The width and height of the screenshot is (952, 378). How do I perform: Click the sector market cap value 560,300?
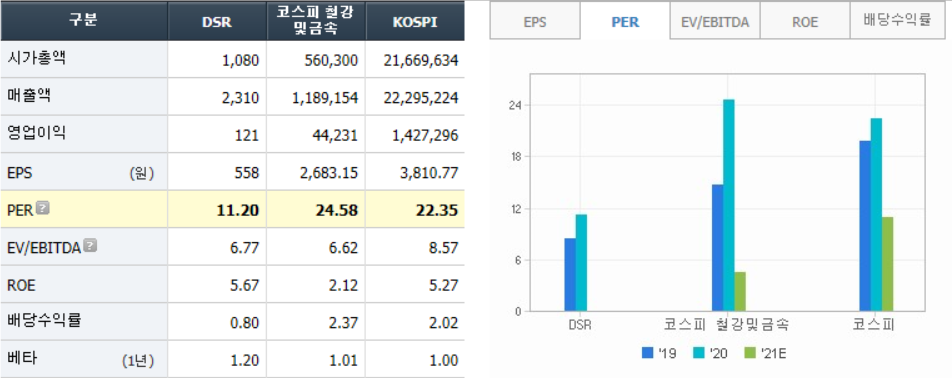click(x=332, y=60)
